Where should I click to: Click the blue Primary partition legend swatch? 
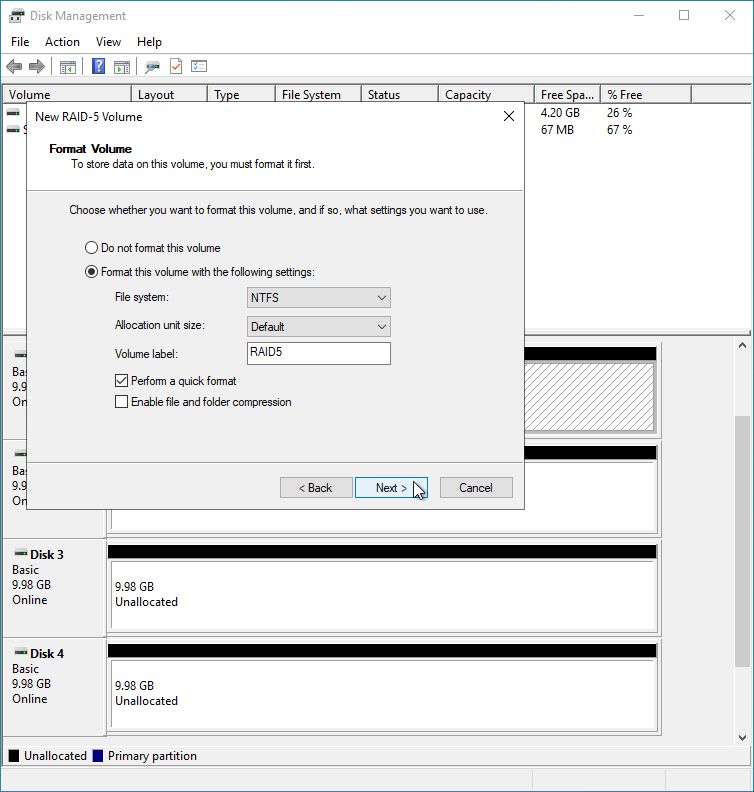(98, 756)
